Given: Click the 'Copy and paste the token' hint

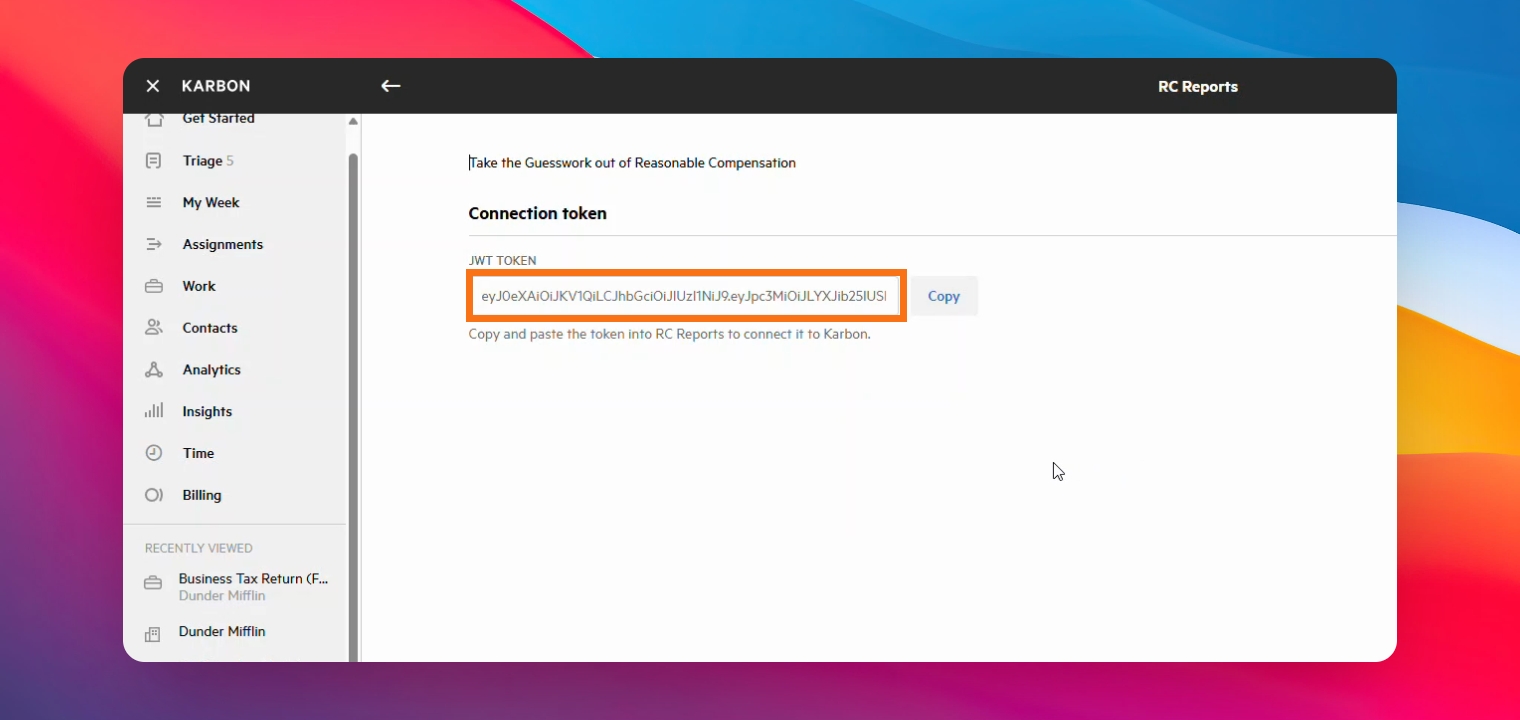Looking at the screenshot, I should tap(669, 334).
